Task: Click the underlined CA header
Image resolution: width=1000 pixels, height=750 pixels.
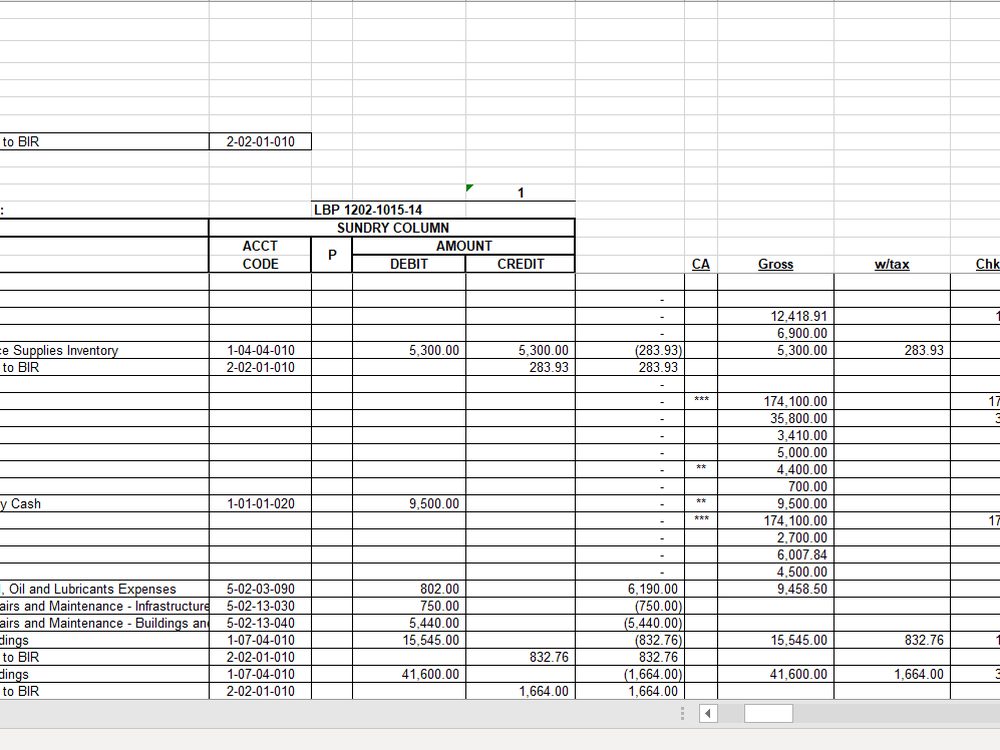Action: pos(701,264)
